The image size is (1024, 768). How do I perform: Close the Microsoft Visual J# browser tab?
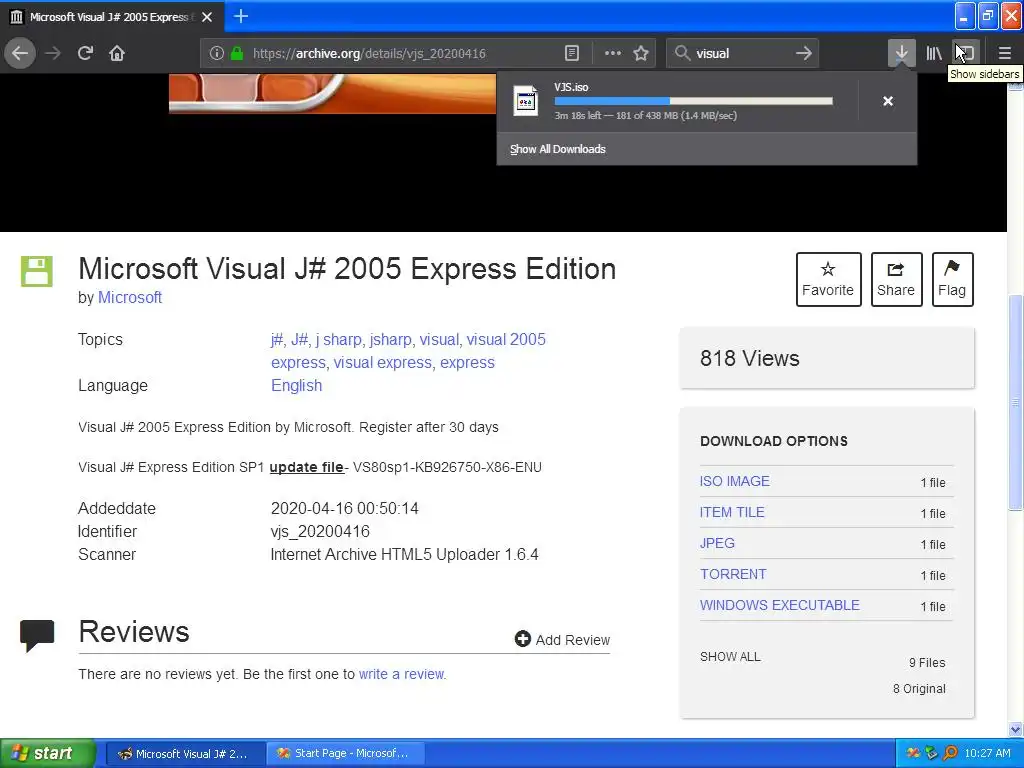coord(207,17)
